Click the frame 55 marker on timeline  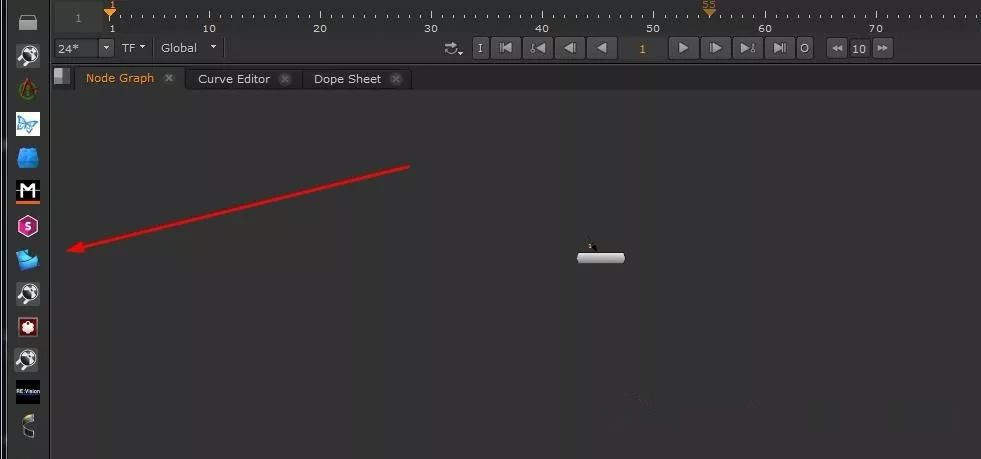click(x=709, y=9)
